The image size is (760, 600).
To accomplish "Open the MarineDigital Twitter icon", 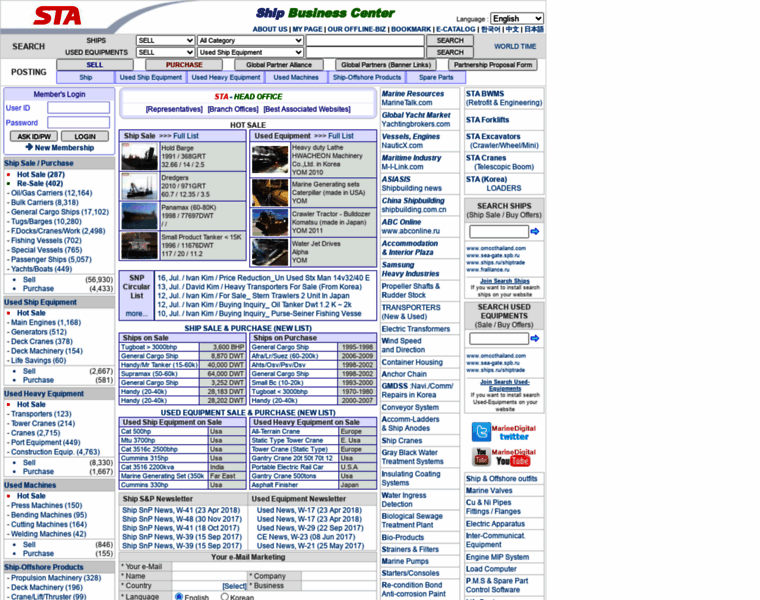I will tap(481, 432).
